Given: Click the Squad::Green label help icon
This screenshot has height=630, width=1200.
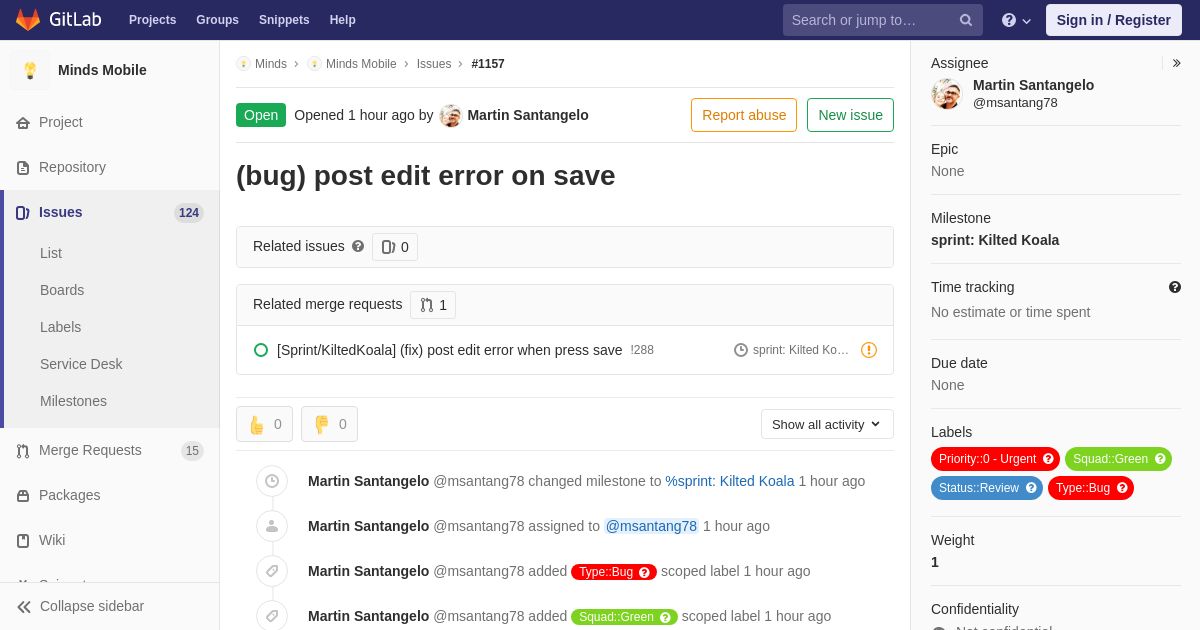Looking at the screenshot, I should [x=1160, y=459].
